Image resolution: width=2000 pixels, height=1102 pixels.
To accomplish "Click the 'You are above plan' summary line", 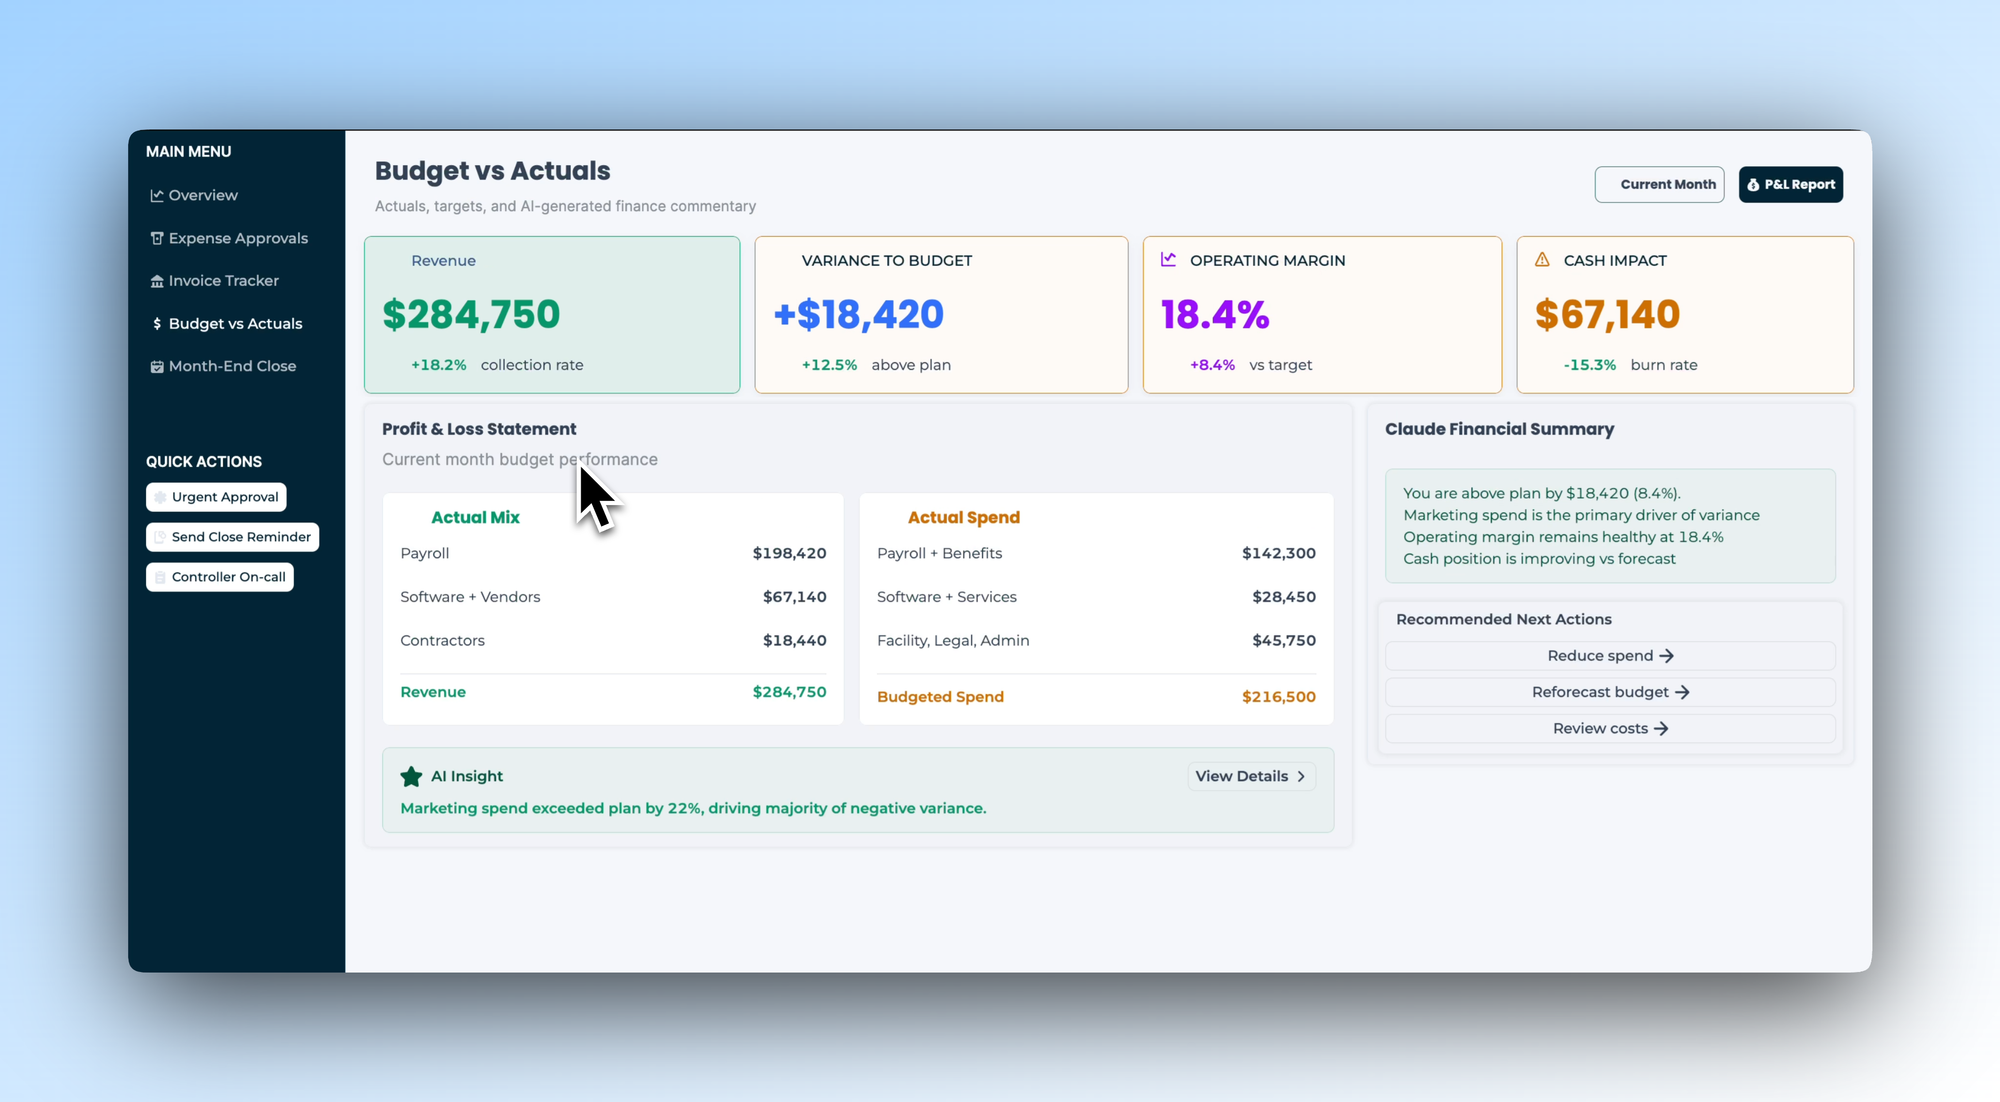I will click(x=1542, y=494).
